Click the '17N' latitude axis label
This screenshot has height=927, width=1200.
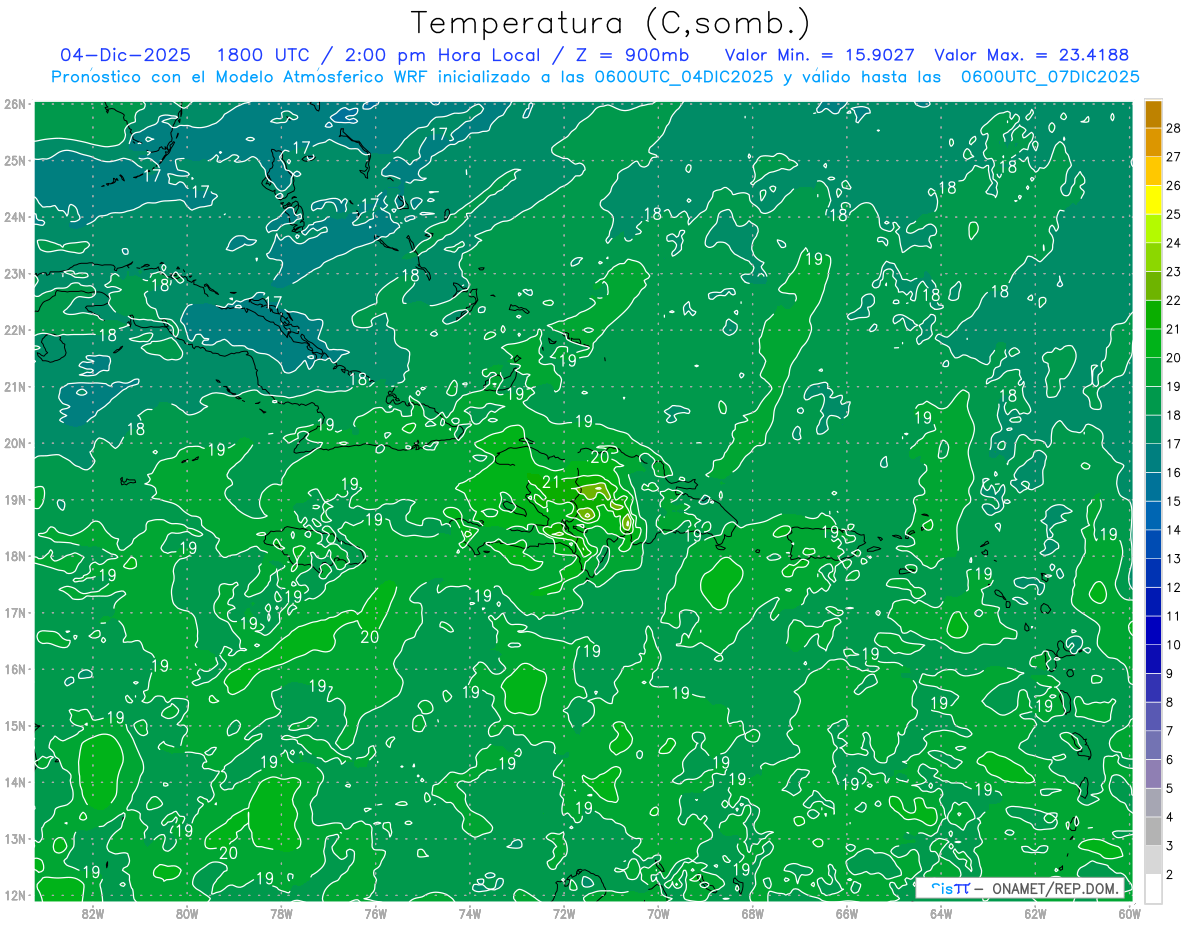tap(16, 612)
